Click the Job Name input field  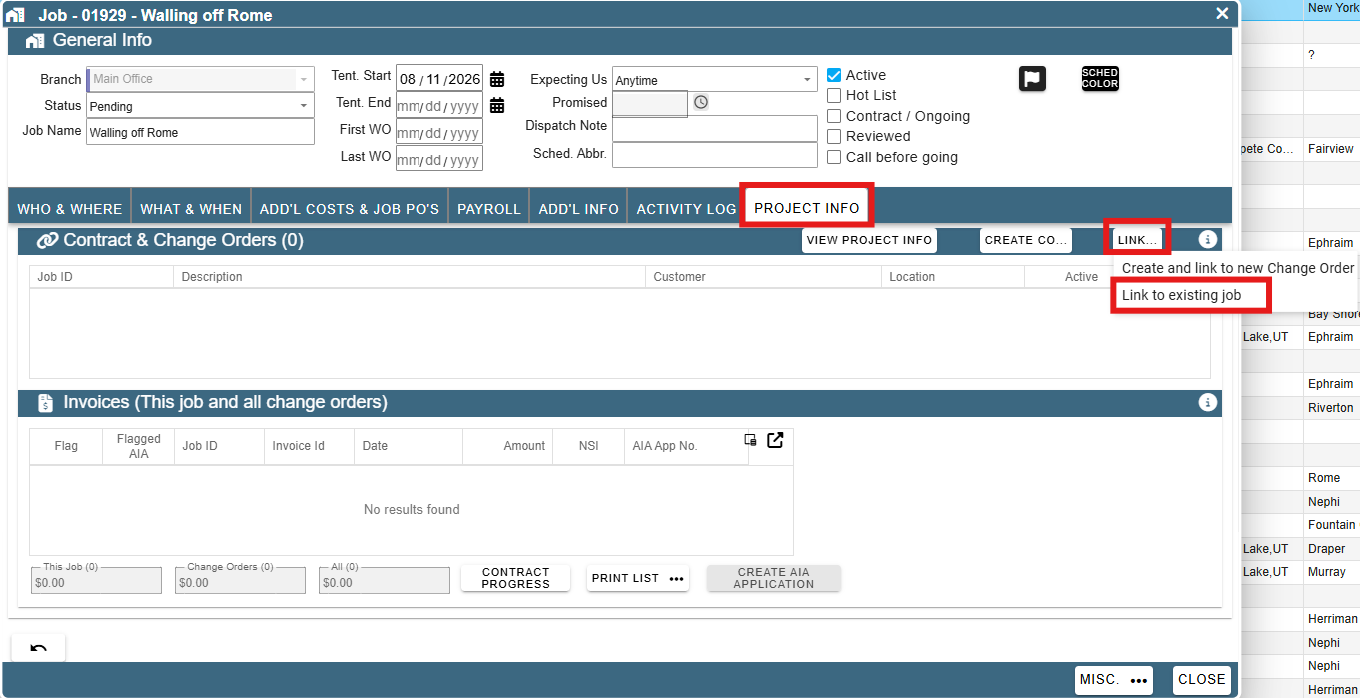point(200,132)
